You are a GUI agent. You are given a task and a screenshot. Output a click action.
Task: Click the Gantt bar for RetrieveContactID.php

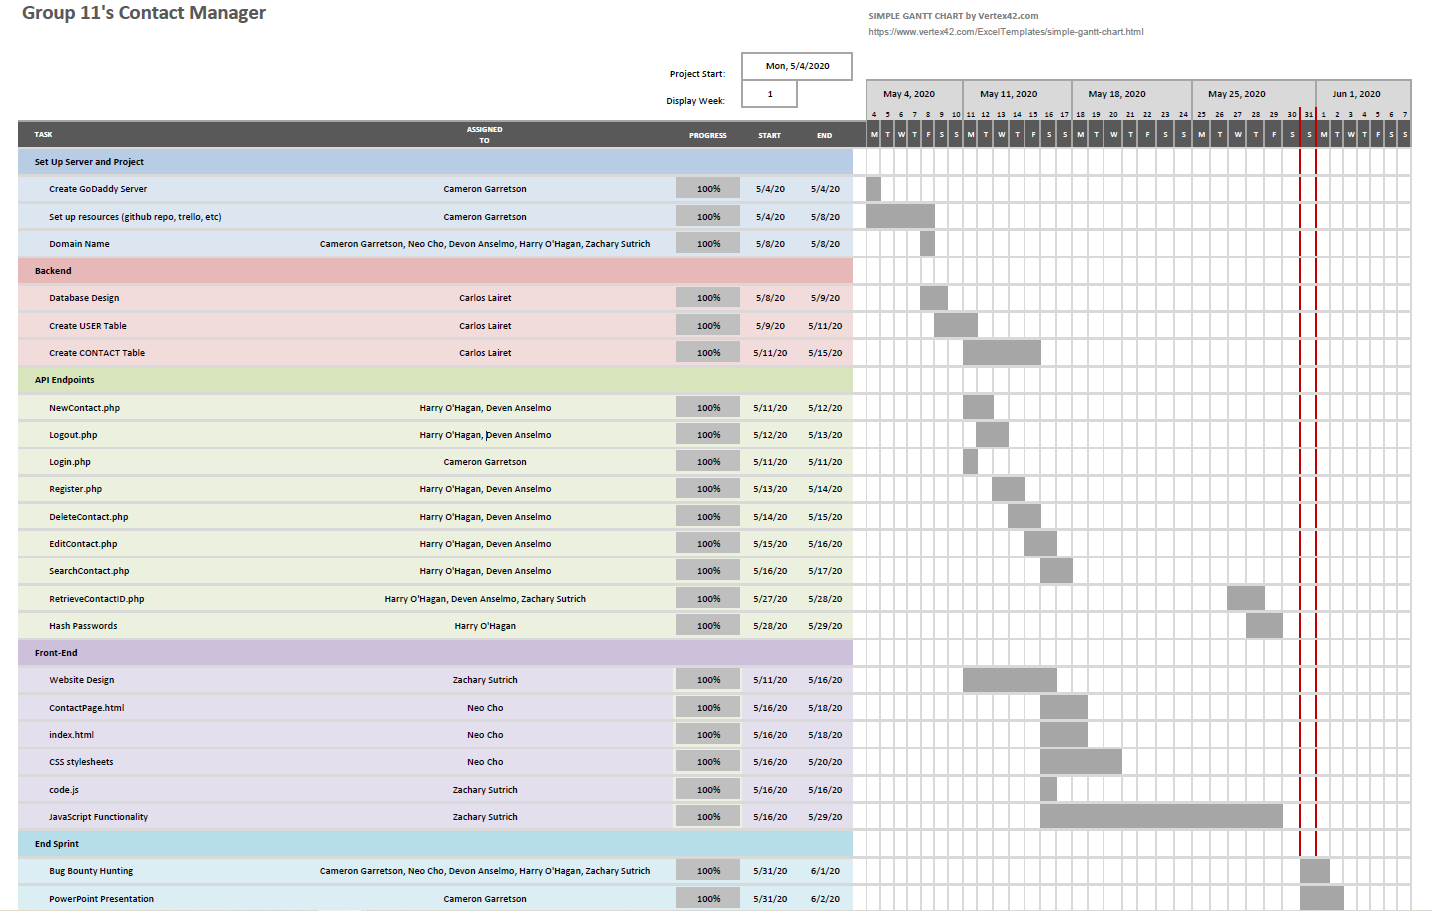coord(1245,598)
